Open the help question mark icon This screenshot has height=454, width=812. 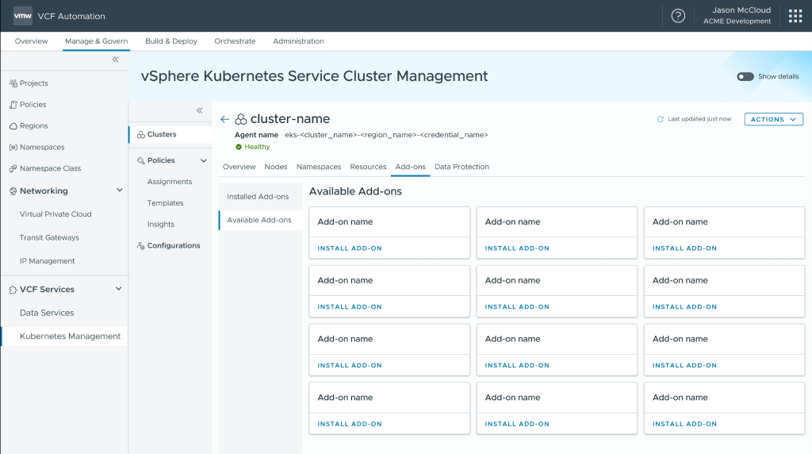[678, 16]
